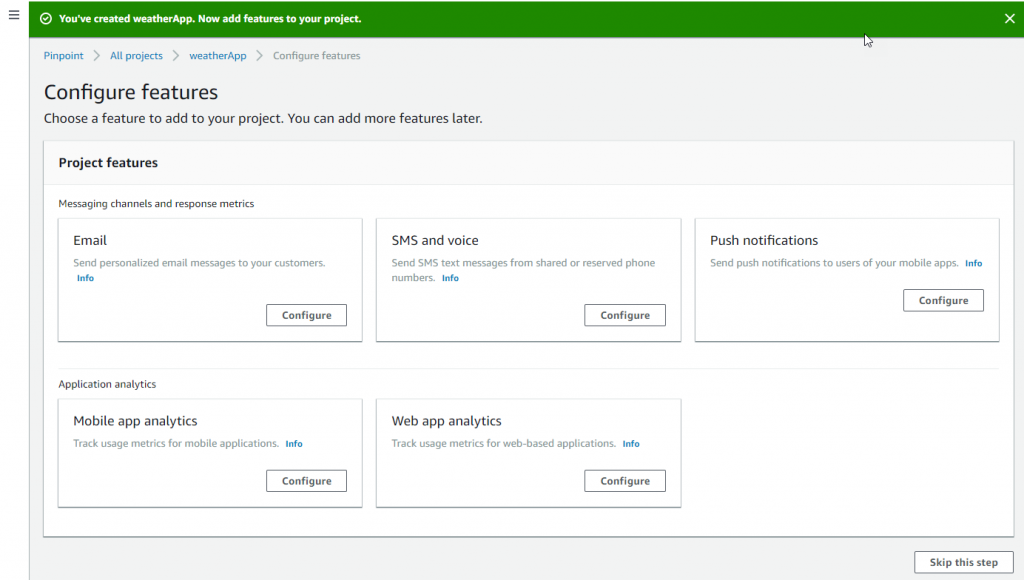Configure Web app analytics
The image size is (1024, 580).
tap(624, 480)
